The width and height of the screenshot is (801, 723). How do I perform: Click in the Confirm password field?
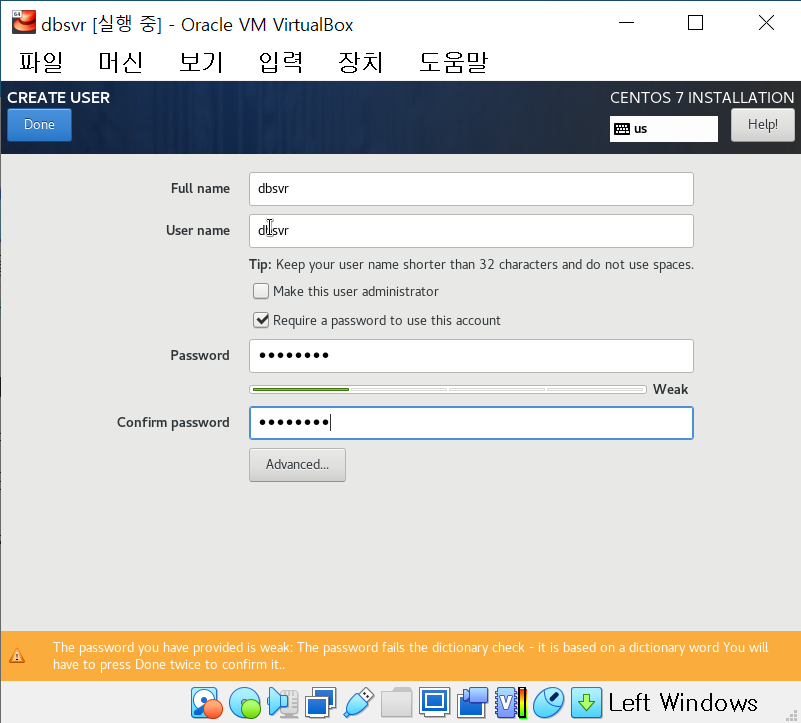[471, 423]
